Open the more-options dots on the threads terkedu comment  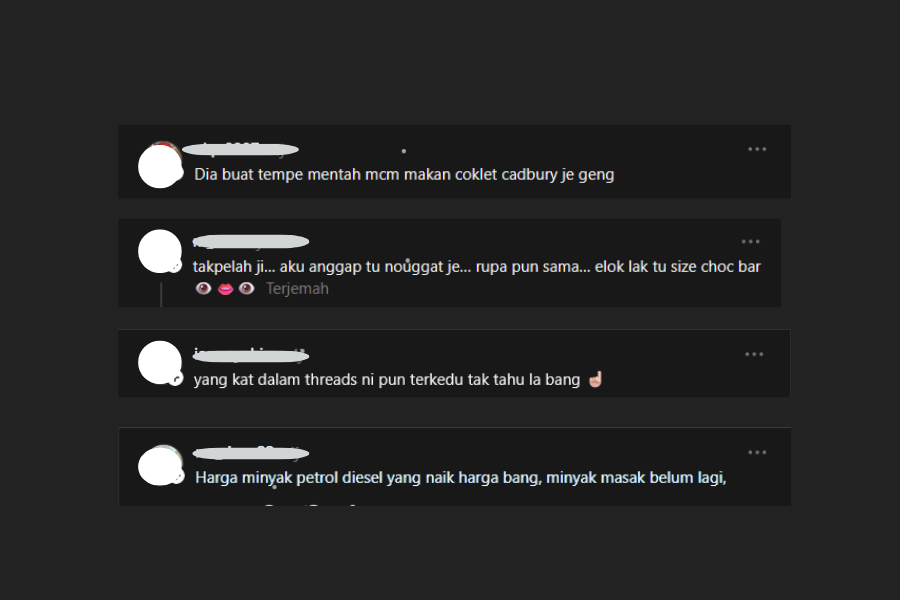pyautogui.click(x=754, y=354)
